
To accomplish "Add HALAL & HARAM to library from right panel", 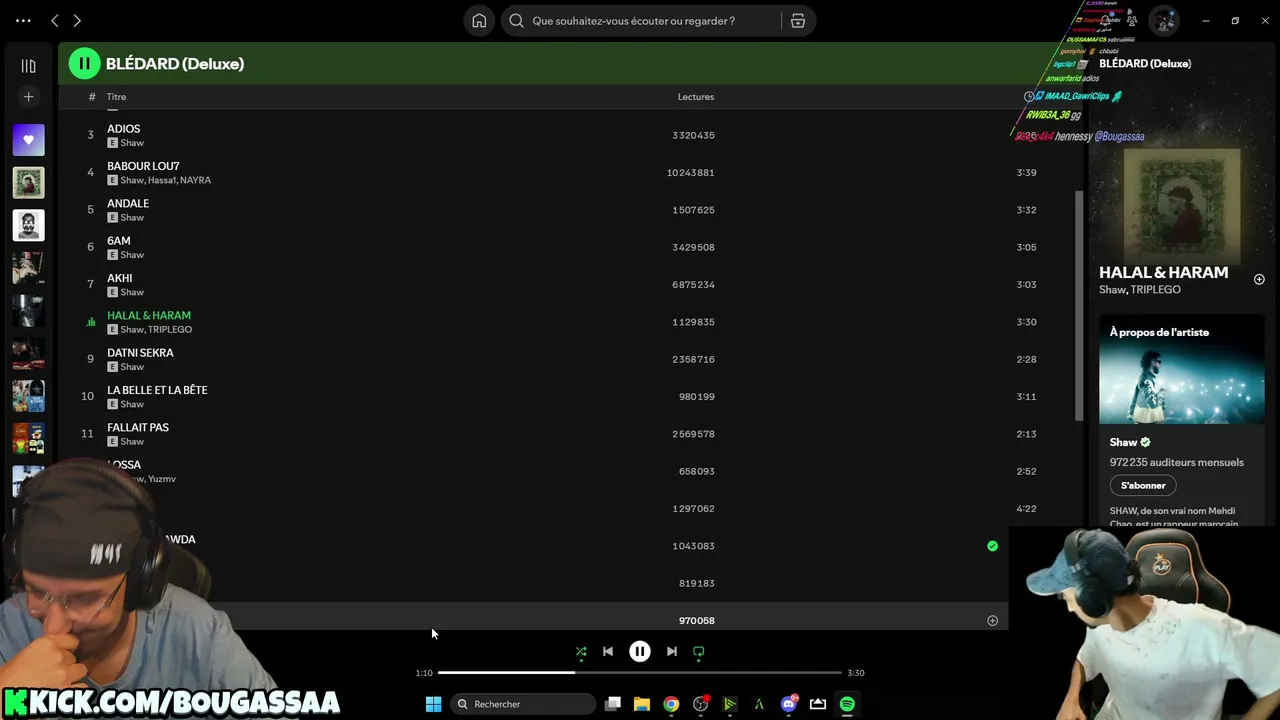I will click(x=1259, y=280).
